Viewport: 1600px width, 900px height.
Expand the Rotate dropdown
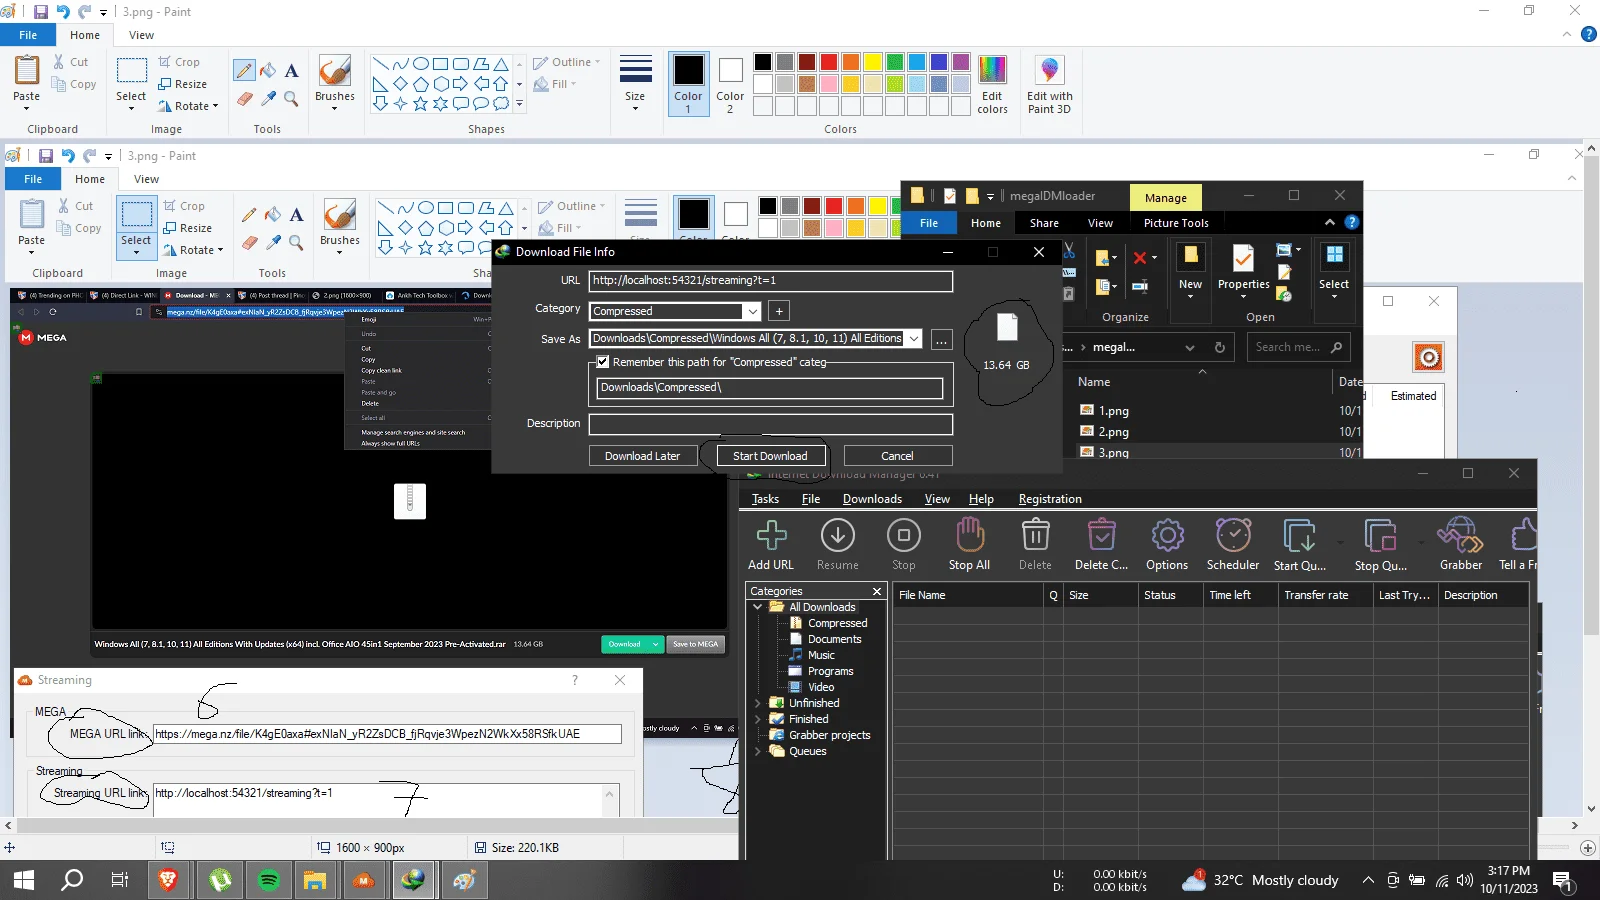tap(190, 105)
